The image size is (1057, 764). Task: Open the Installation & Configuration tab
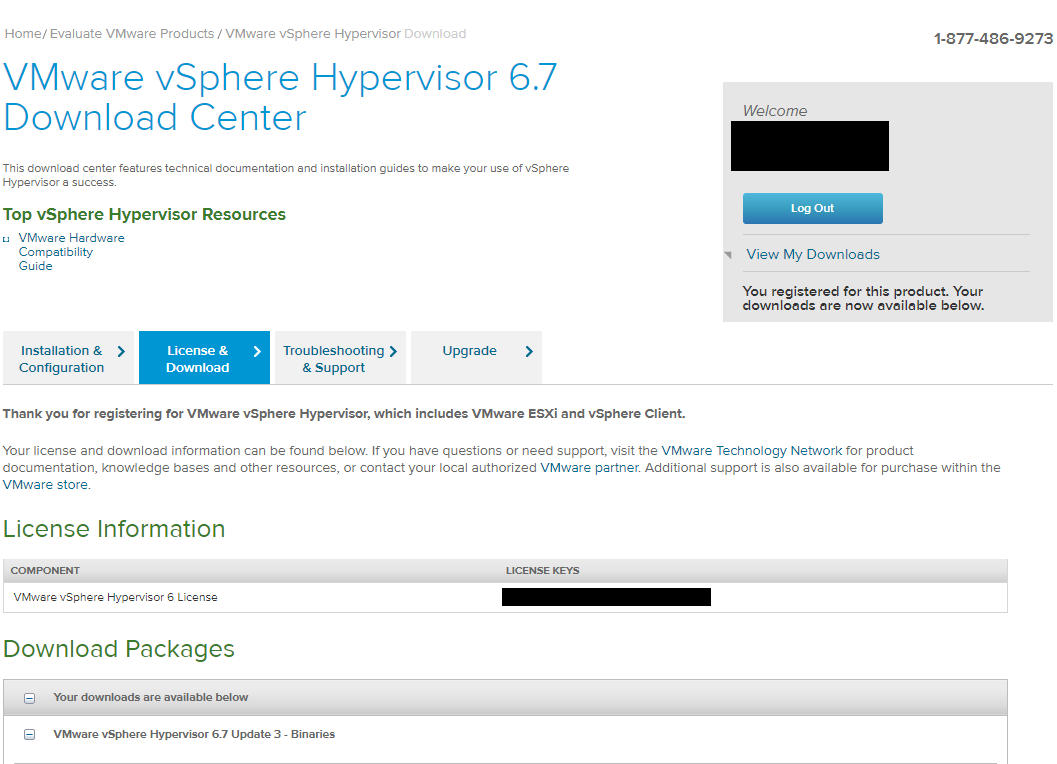(x=69, y=358)
